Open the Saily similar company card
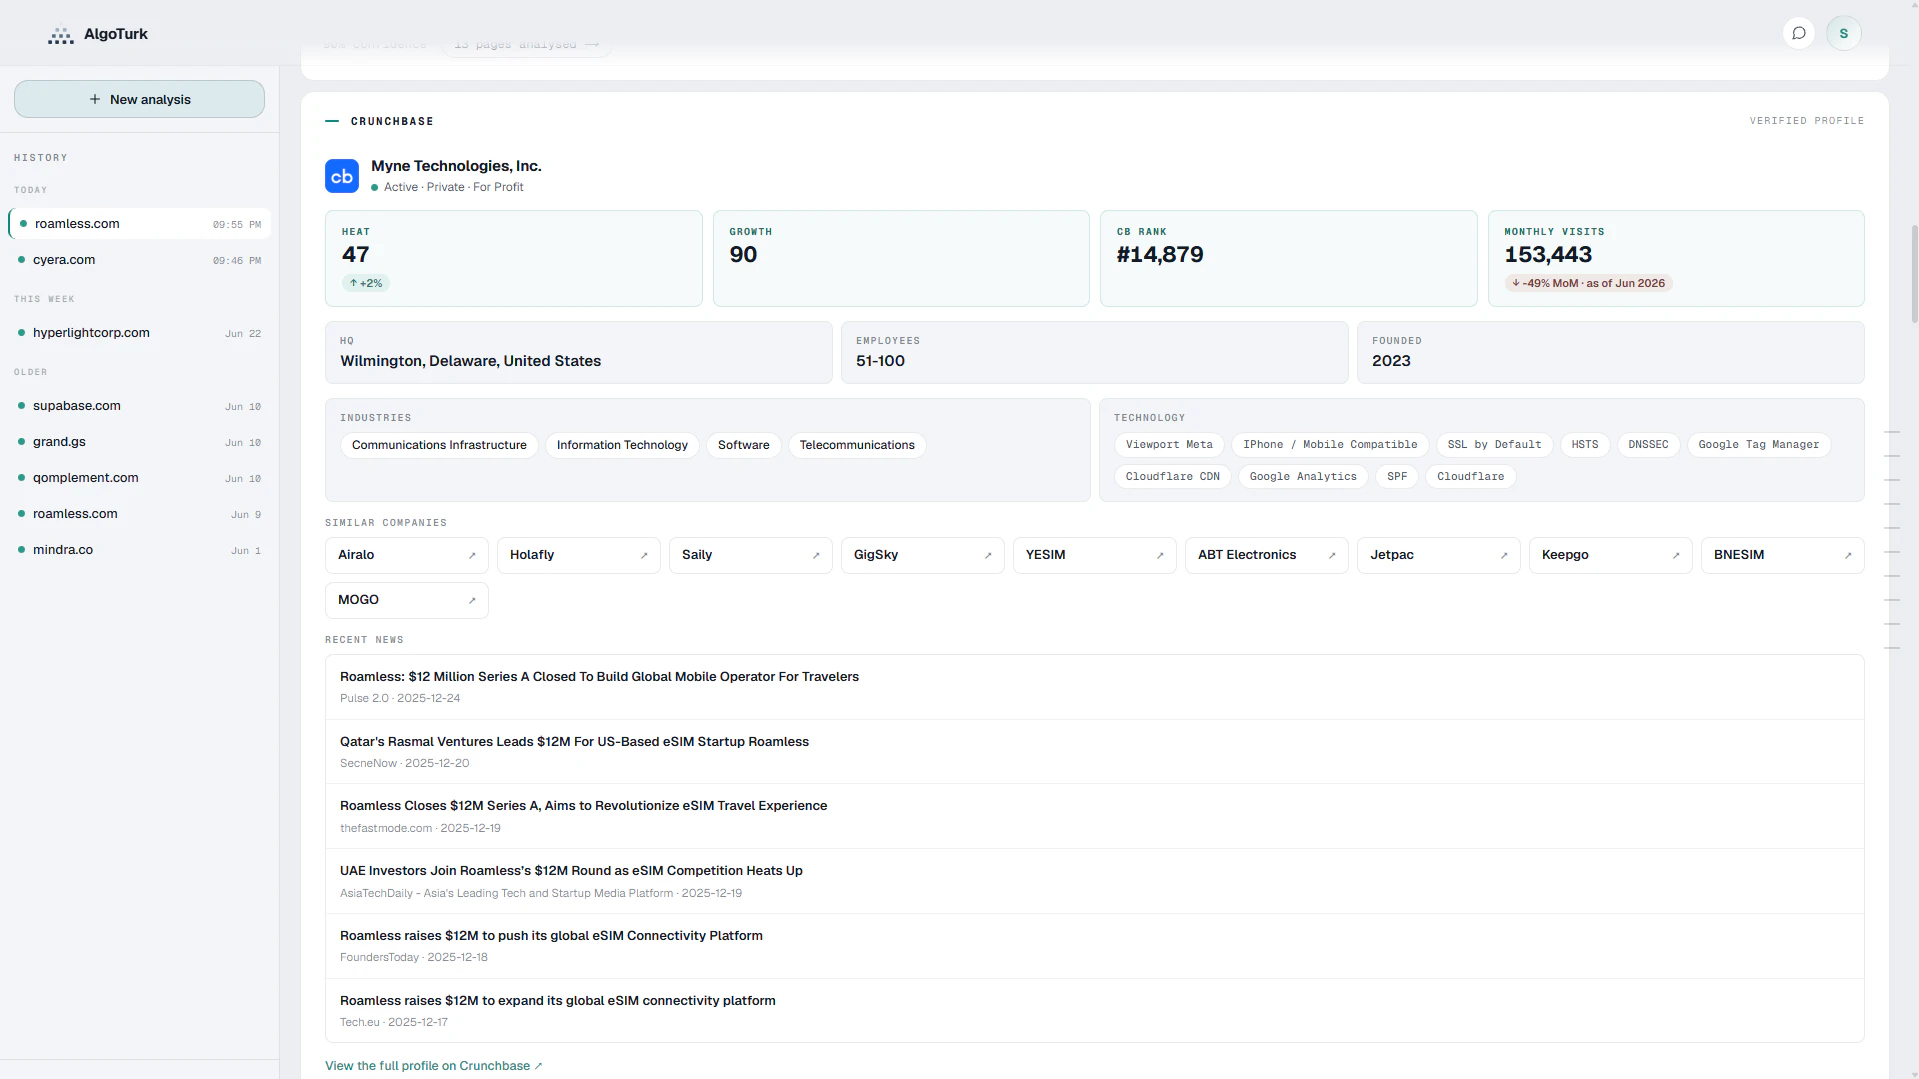Screen dimensions: 1919x1079 pyautogui.click(x=751, y=555)
